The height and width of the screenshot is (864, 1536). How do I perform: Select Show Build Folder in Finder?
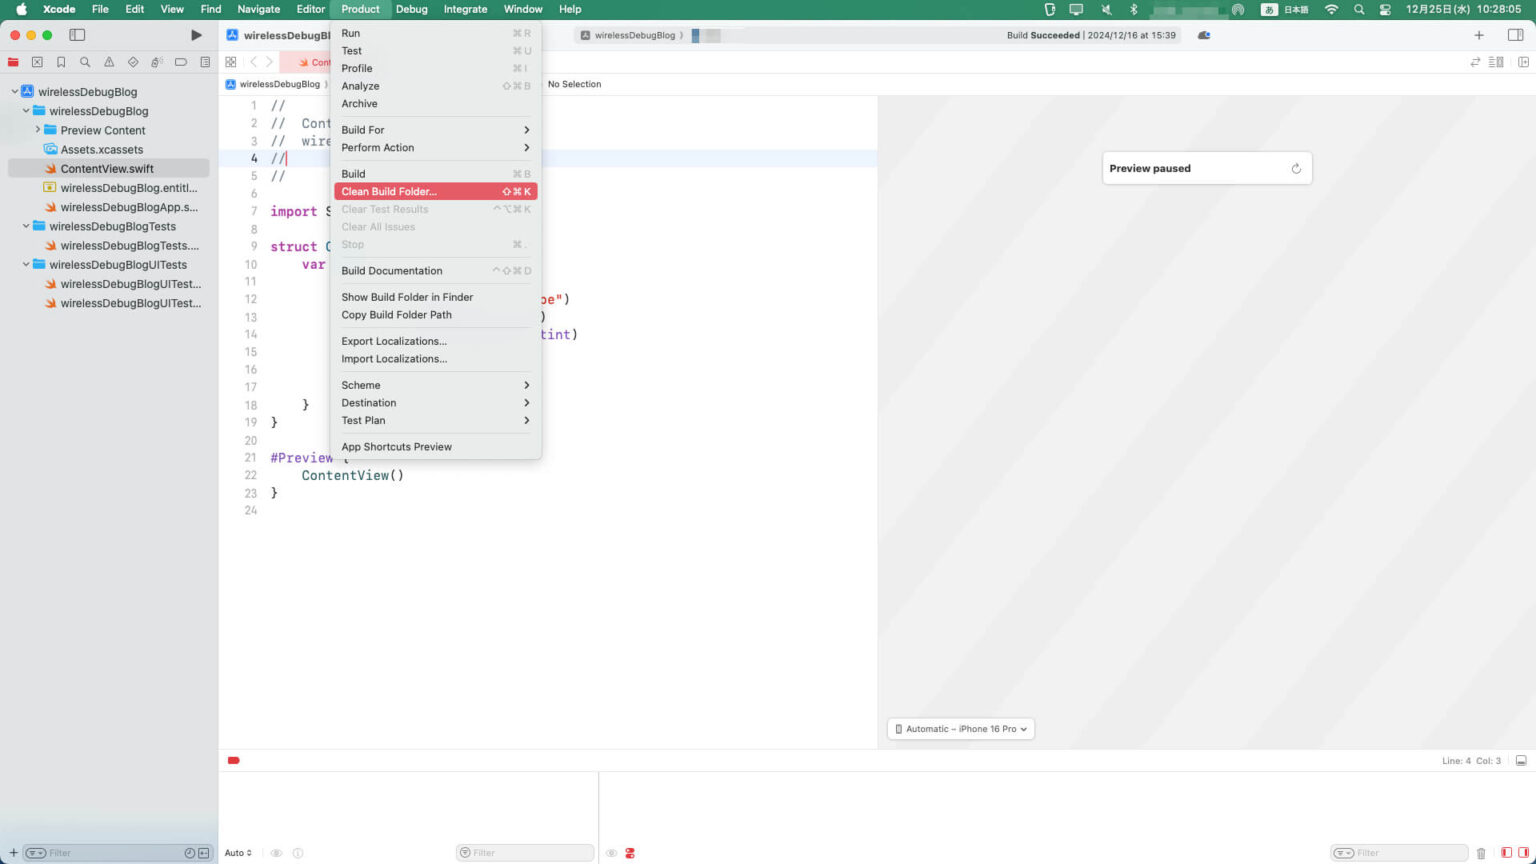coord(407,297)
